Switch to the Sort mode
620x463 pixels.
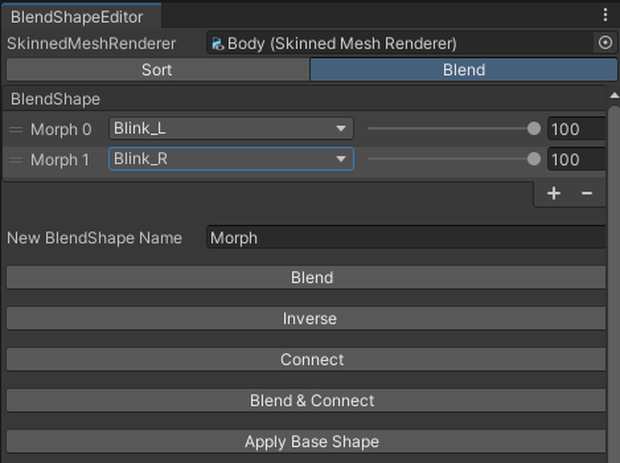[157, 70]
